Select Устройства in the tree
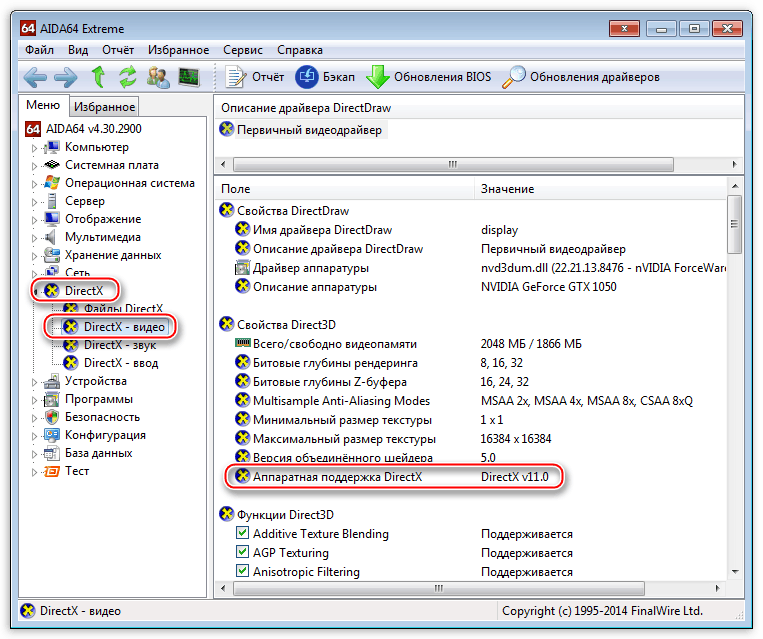The width and height of the screenshot is (763, 639). pos(86,381)
